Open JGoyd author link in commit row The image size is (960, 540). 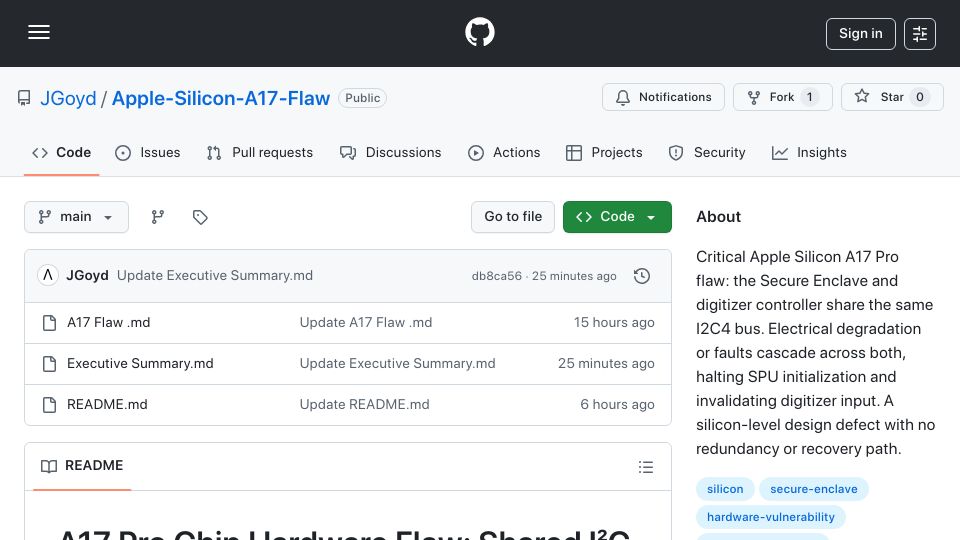[88, 276]
